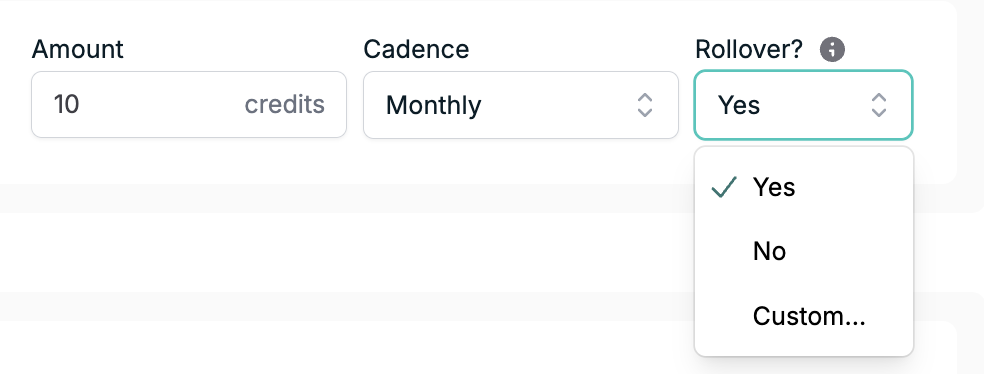Click the Rollover? field label
The image size is (984, 374).
pyautogui.click(x=749, y=49)
